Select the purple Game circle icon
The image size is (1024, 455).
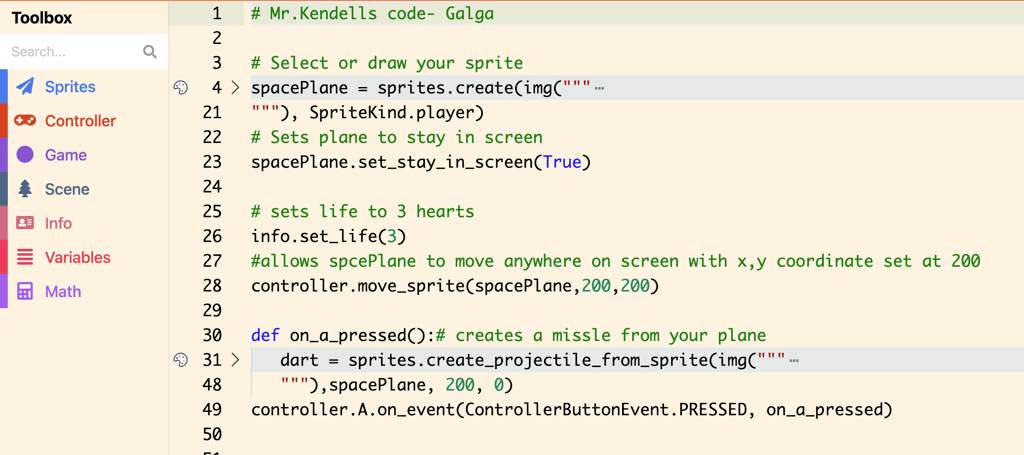coord(25,155)
